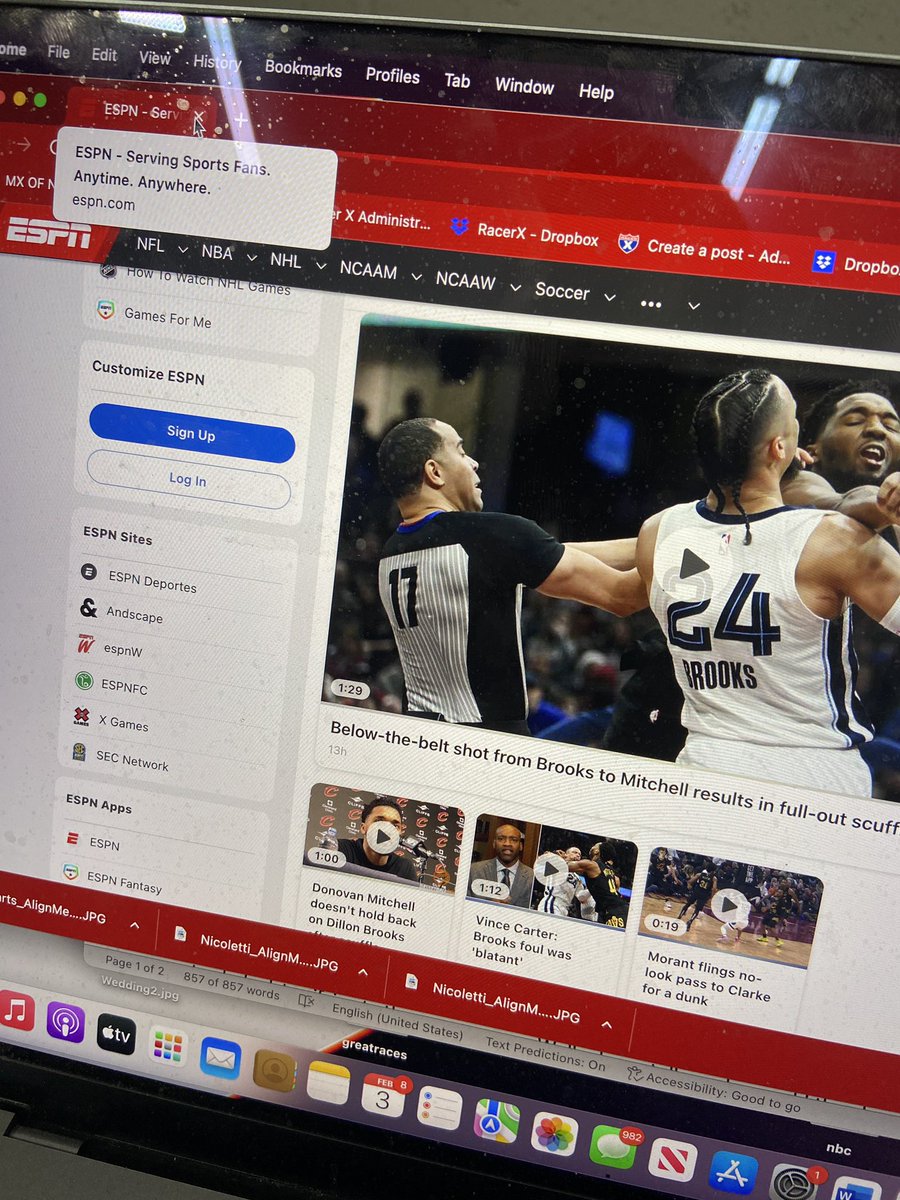Open the Tab menu

click(457, 80)
